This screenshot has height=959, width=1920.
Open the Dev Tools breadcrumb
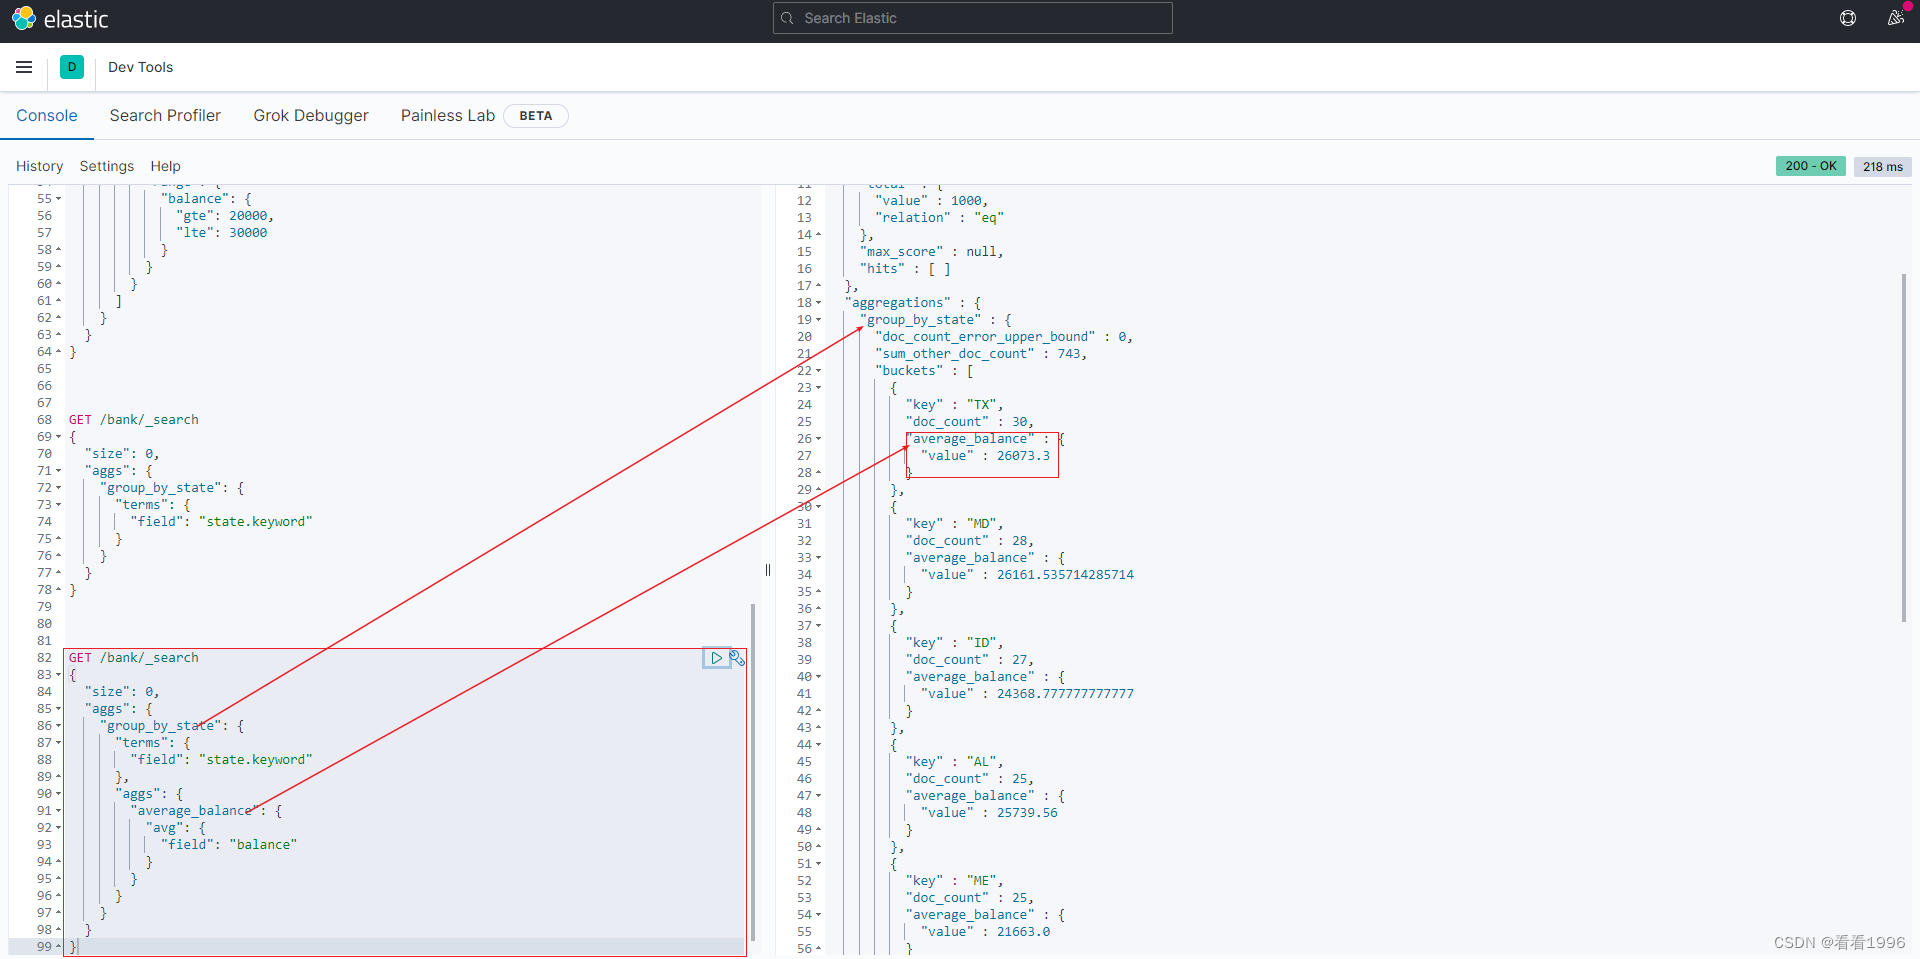click(140, 67)
